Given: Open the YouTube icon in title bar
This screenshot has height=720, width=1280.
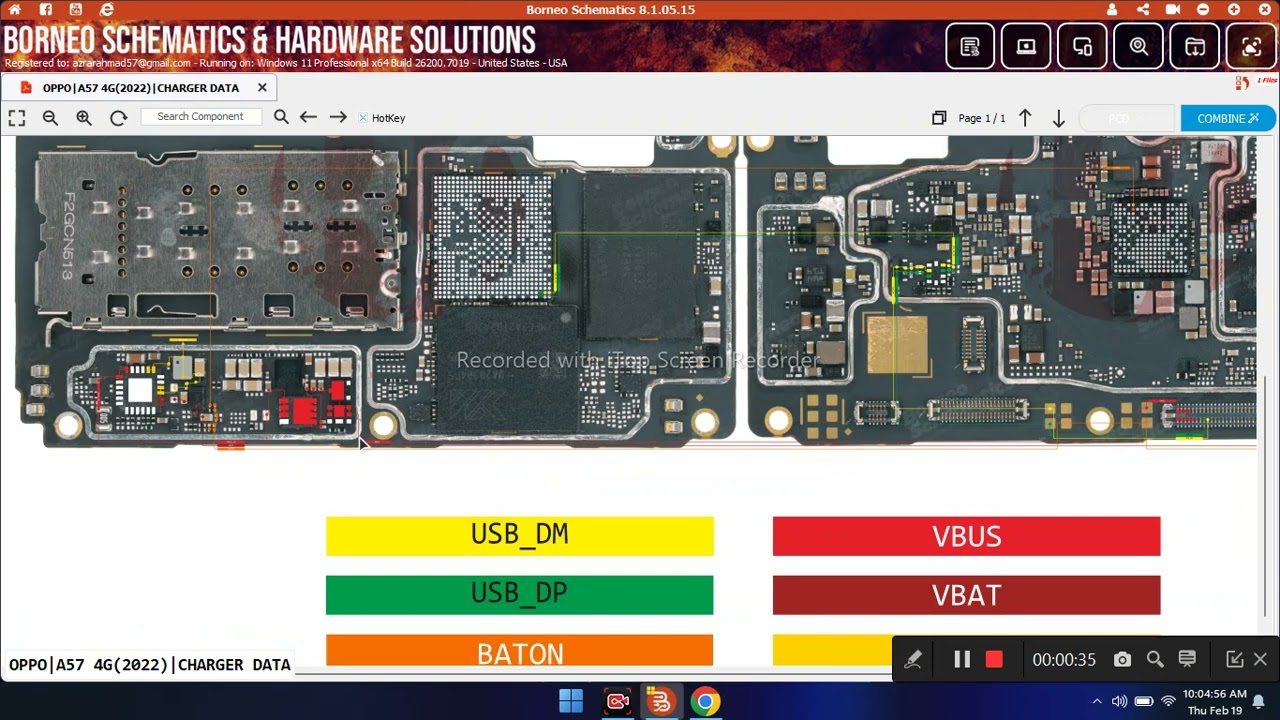Looking at the screenshot, I should (77, 10).
